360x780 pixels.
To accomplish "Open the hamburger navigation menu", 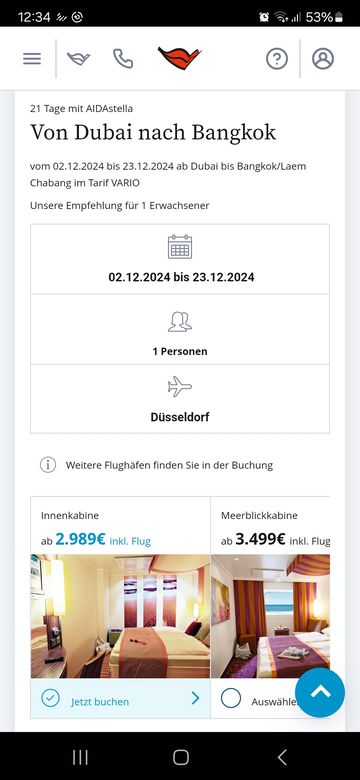I will coord(32,59).
